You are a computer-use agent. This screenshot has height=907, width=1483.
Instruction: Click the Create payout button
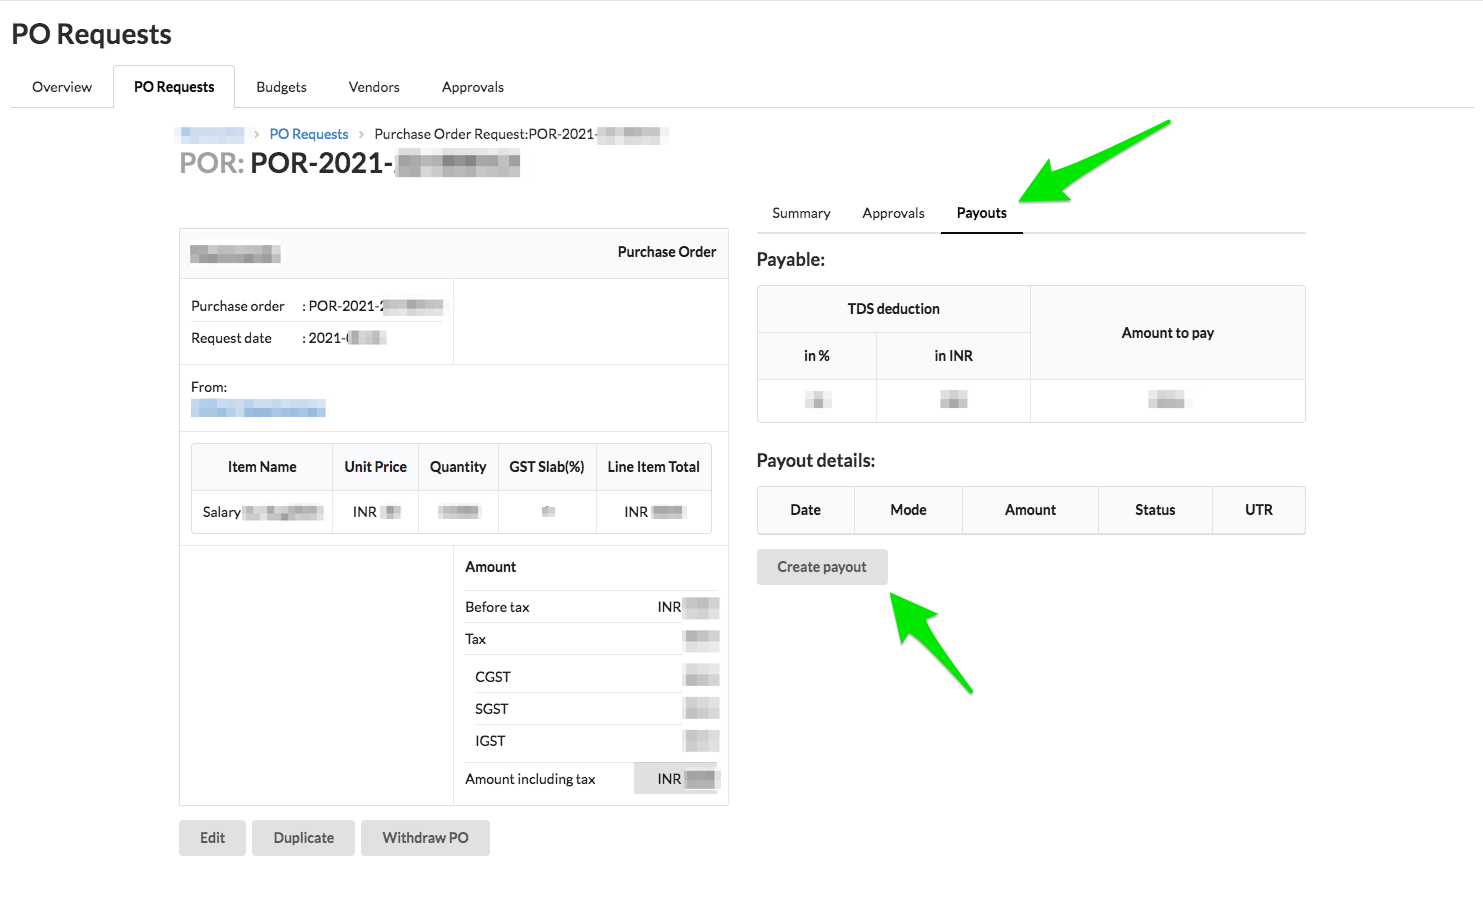pos(822,567)
